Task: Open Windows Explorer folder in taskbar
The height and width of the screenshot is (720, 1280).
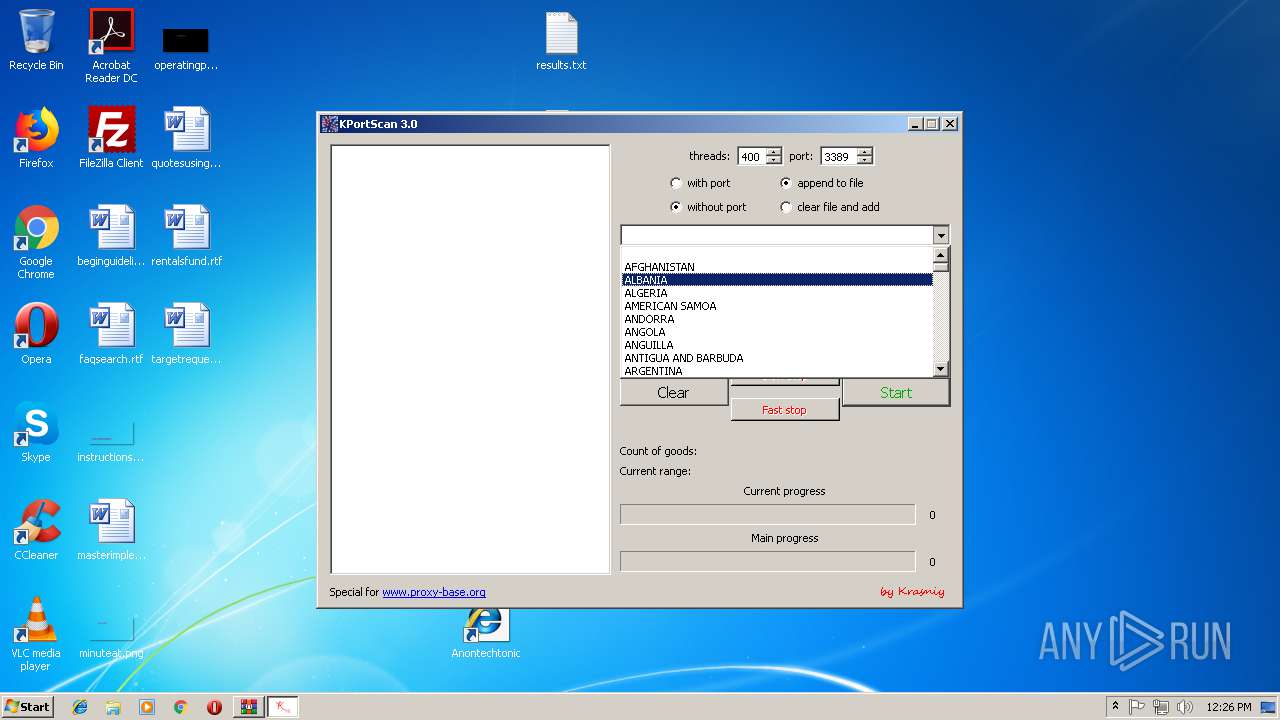Action: tap(113, 707)
